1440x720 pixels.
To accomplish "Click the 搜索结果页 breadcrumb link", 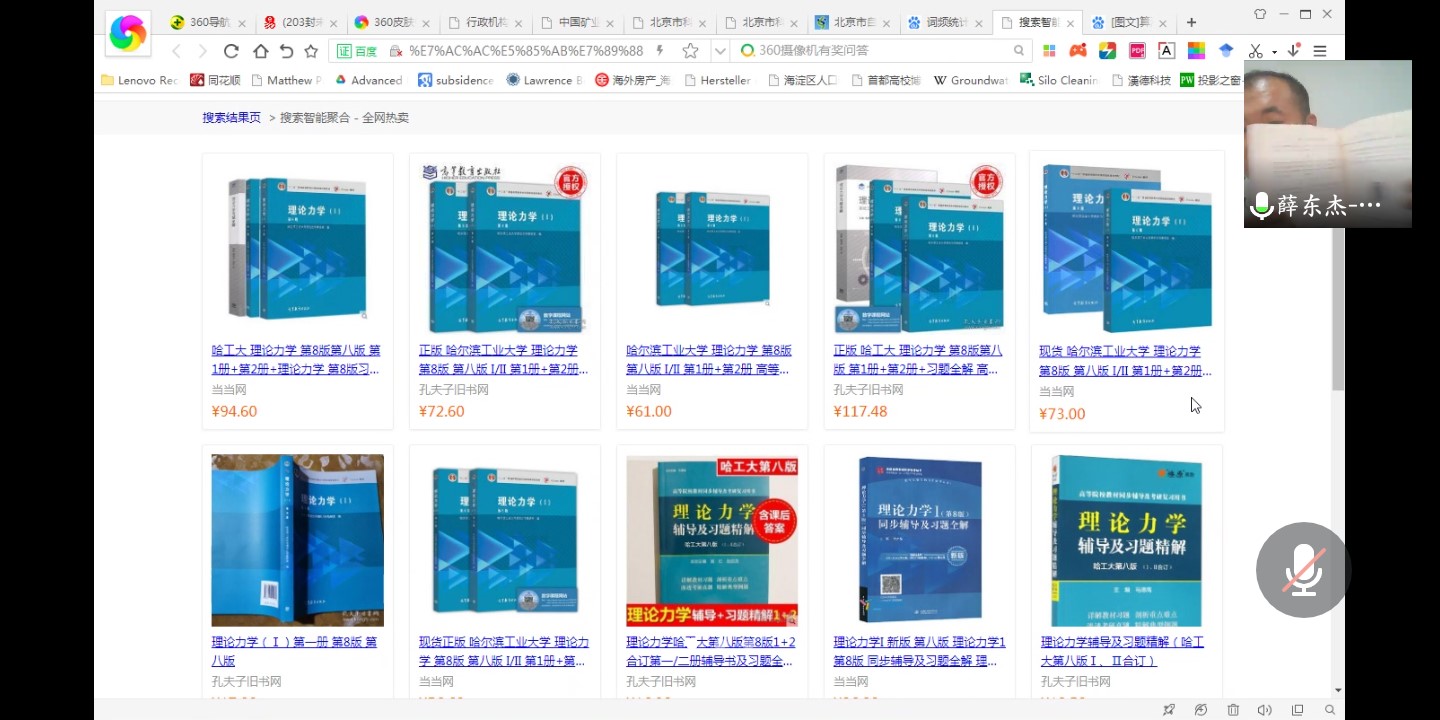I will click(x=231, y=117).
